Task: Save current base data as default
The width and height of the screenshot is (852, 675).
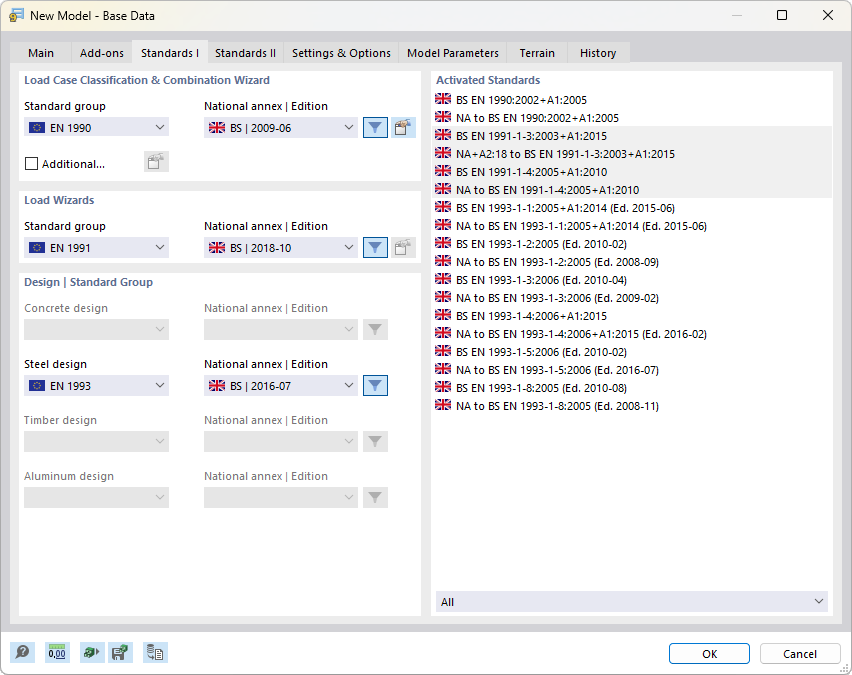Action: [x=120, y=652]
